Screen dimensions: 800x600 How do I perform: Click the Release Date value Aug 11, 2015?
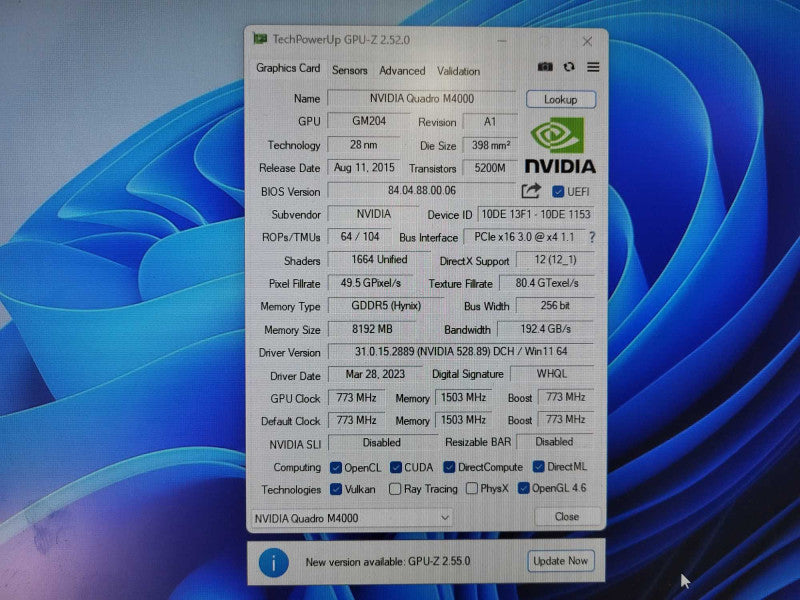tap(364, 168)
